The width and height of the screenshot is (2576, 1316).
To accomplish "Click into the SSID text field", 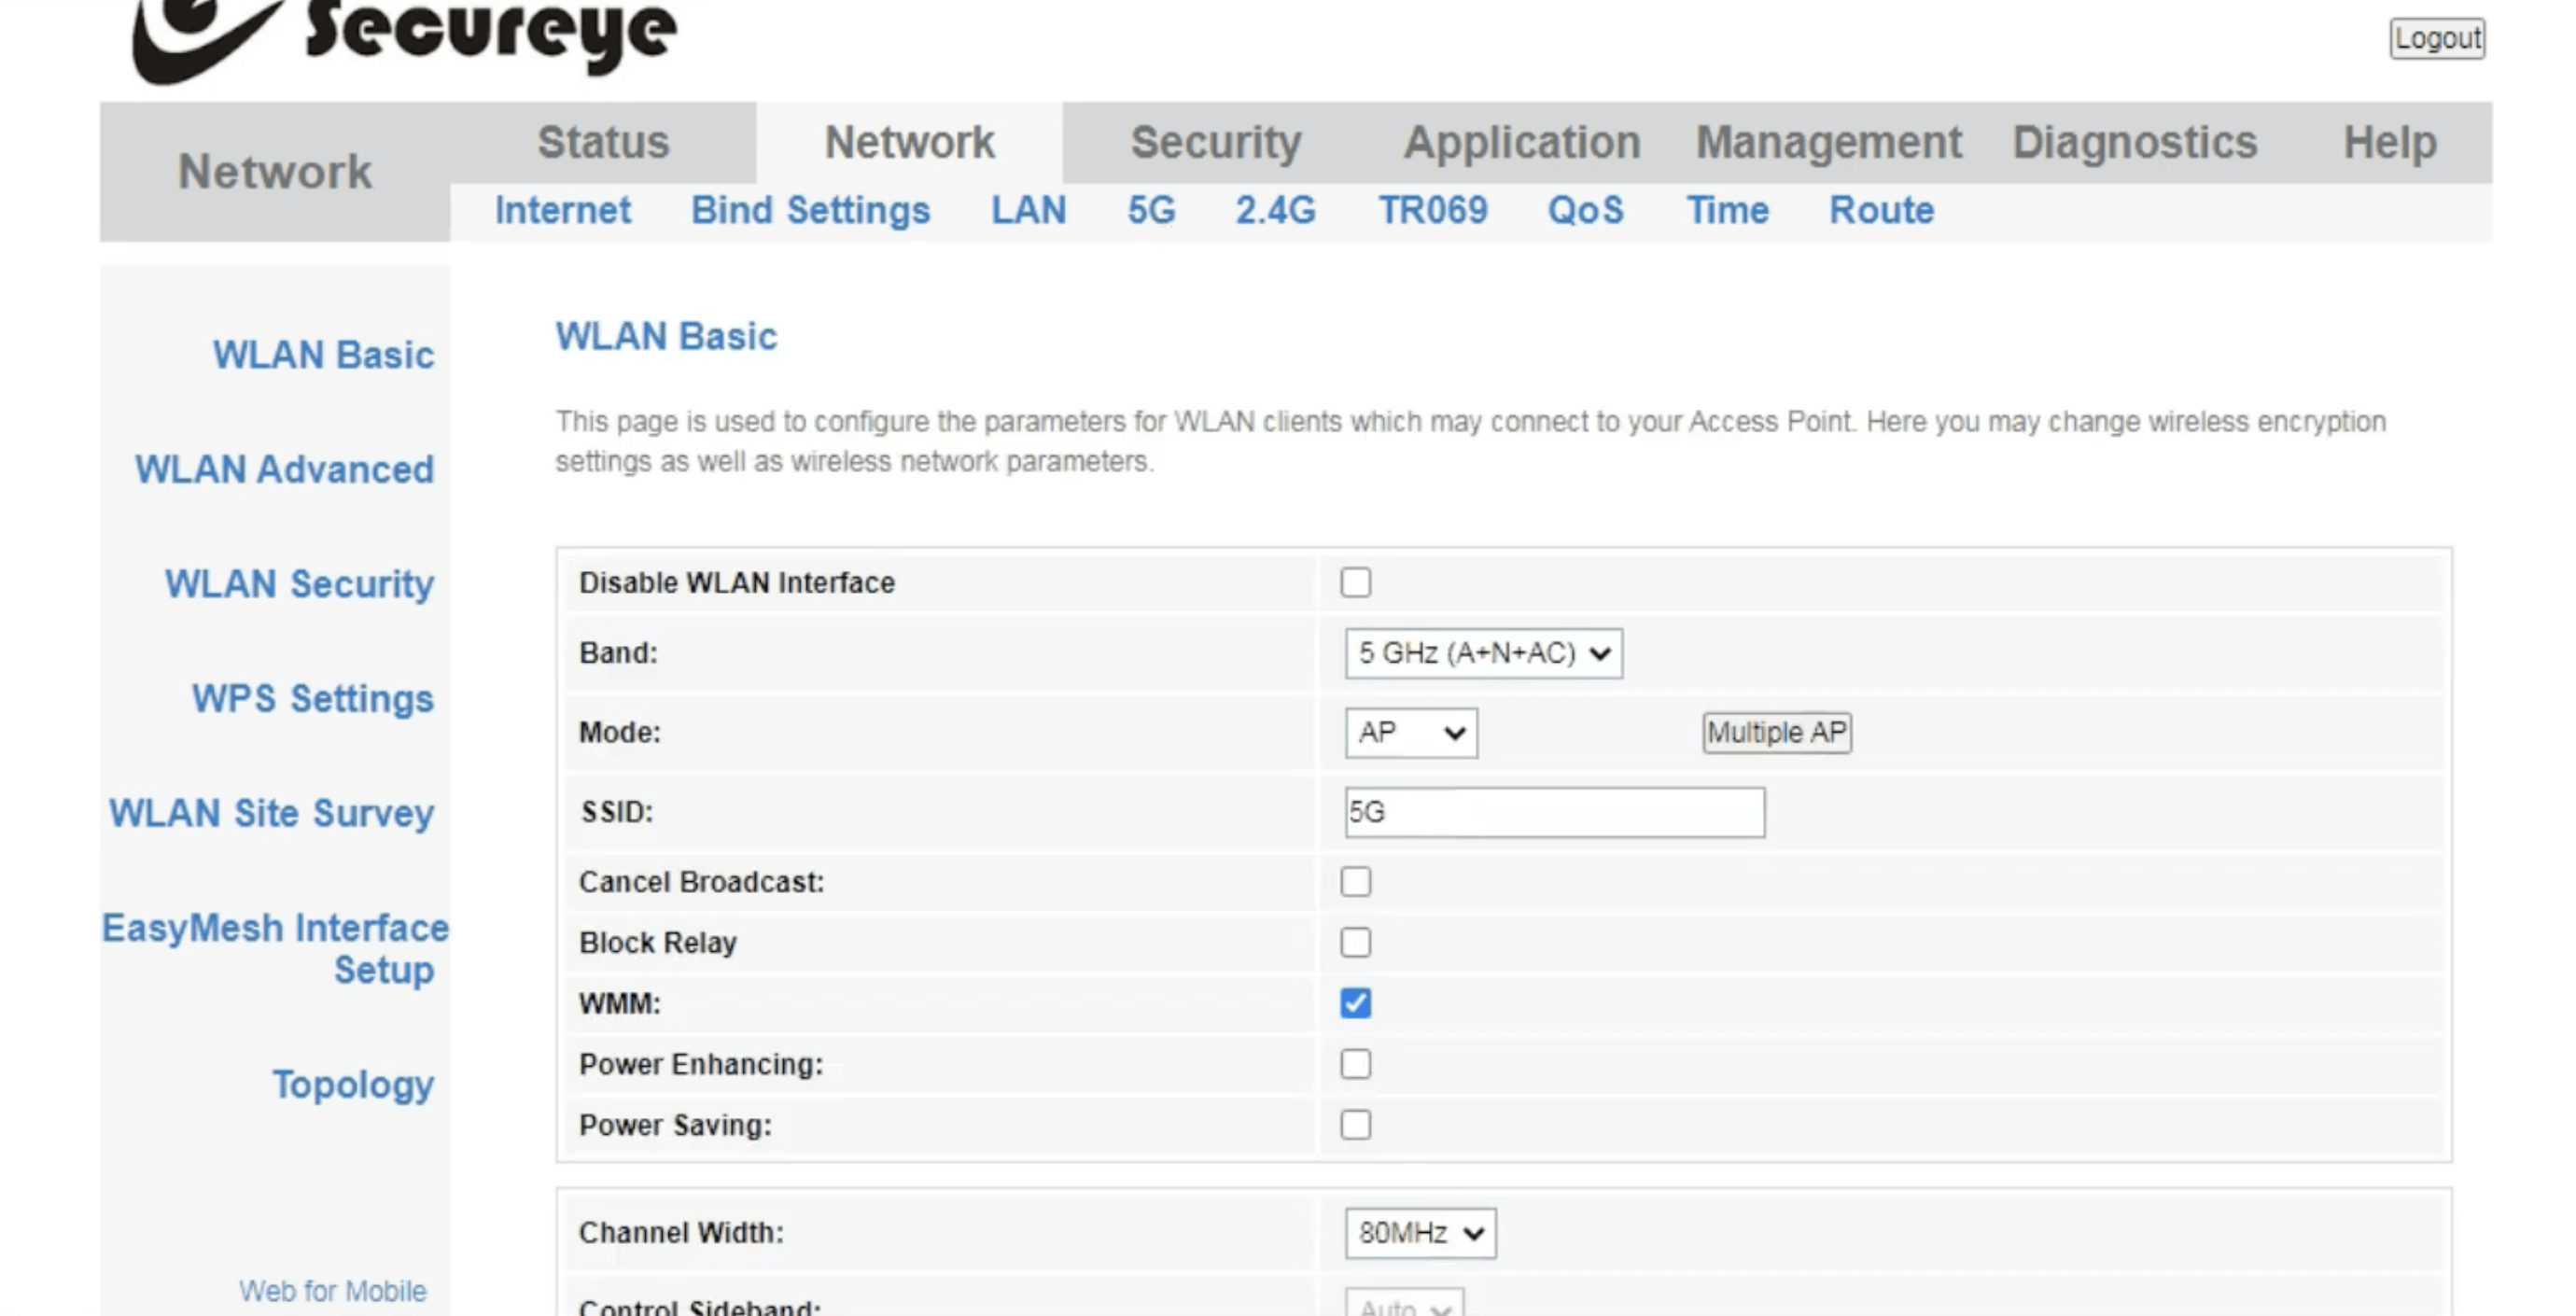I will click(x=1554, y=812).
